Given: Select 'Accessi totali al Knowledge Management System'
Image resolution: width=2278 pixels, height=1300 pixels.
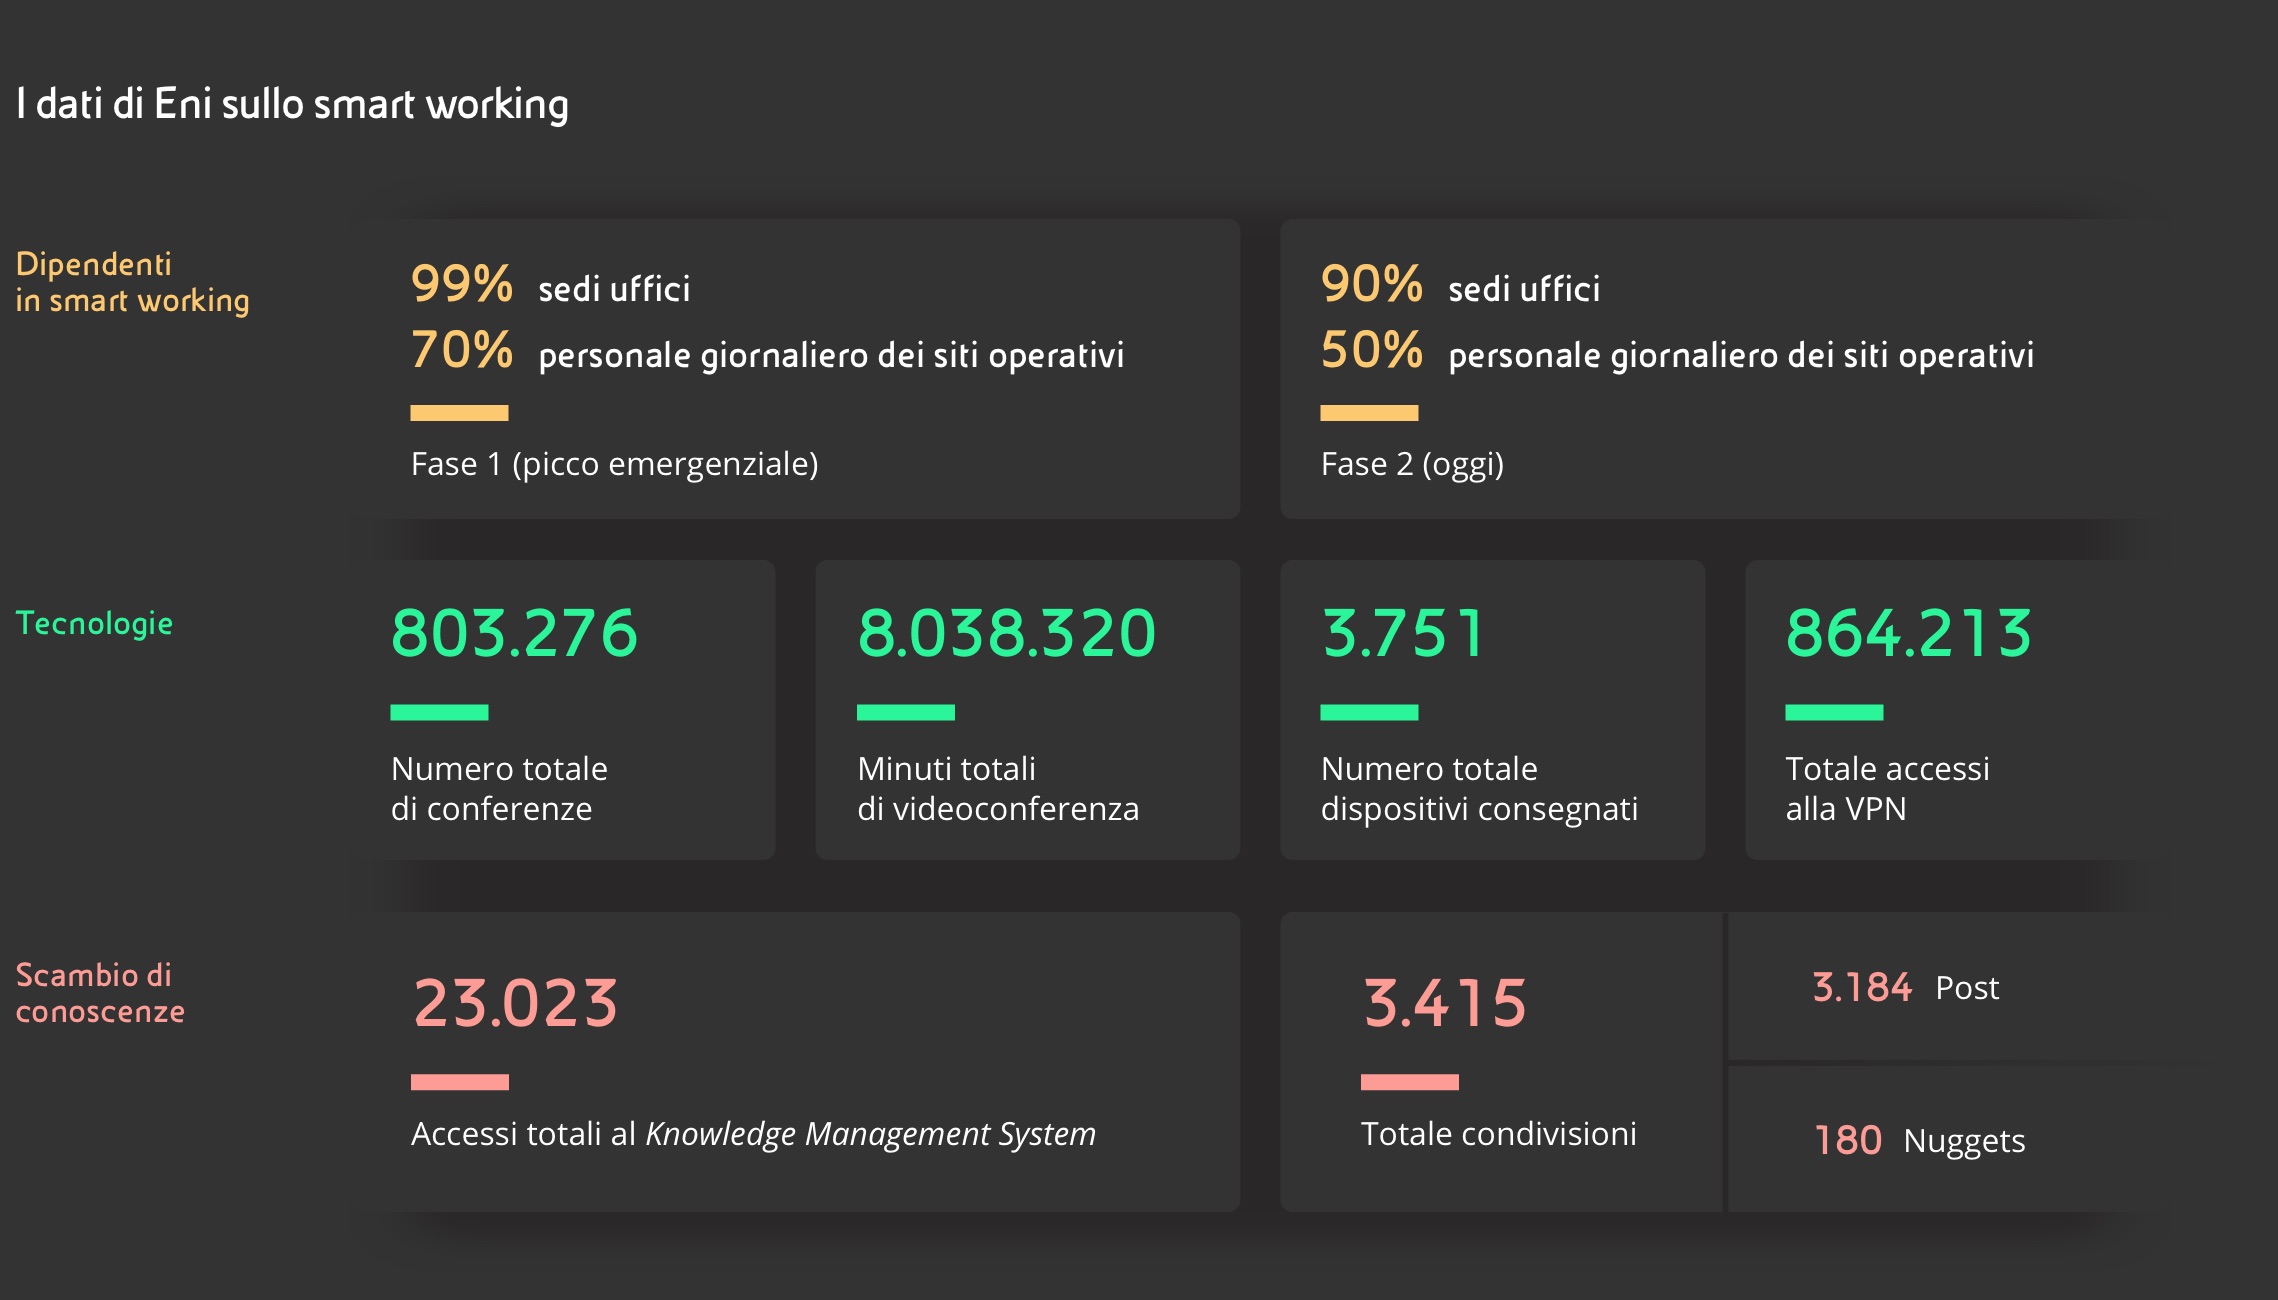Looking at the screenshot, I should click(754, 1134).
